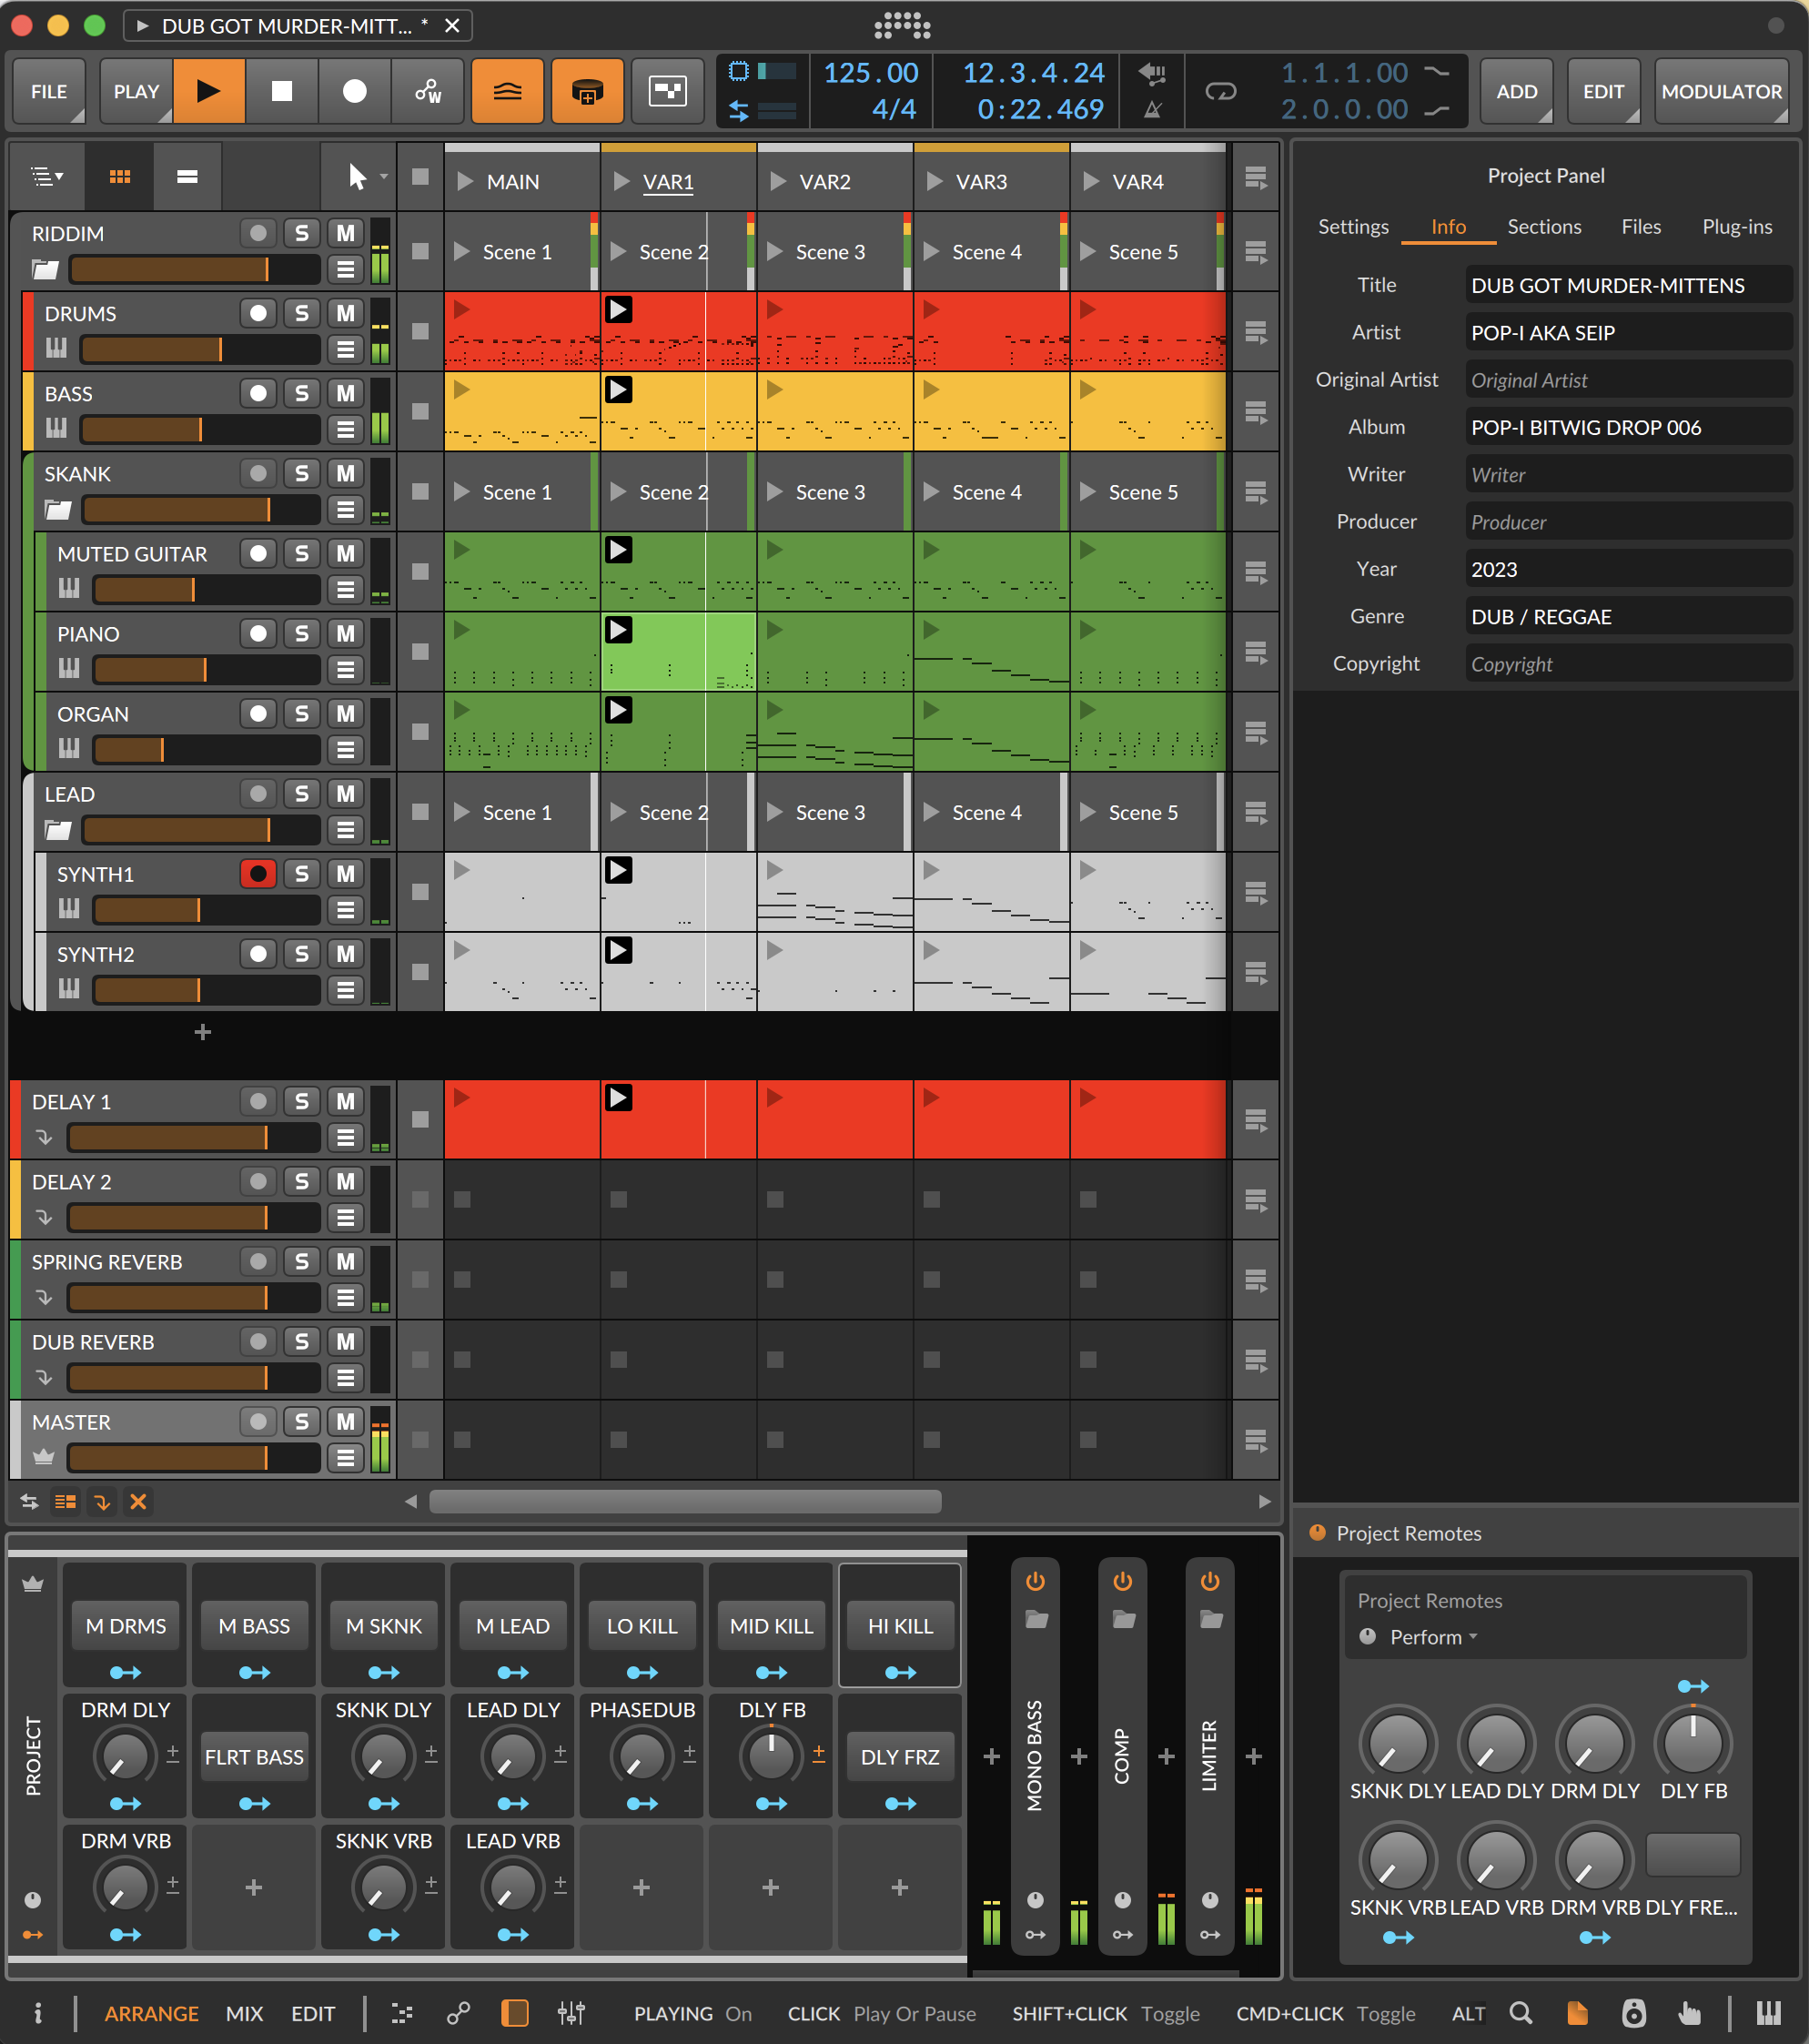The image size is (1809, 2044).
Task: Collapse the SKANK group folder
Action: point(58,510)
